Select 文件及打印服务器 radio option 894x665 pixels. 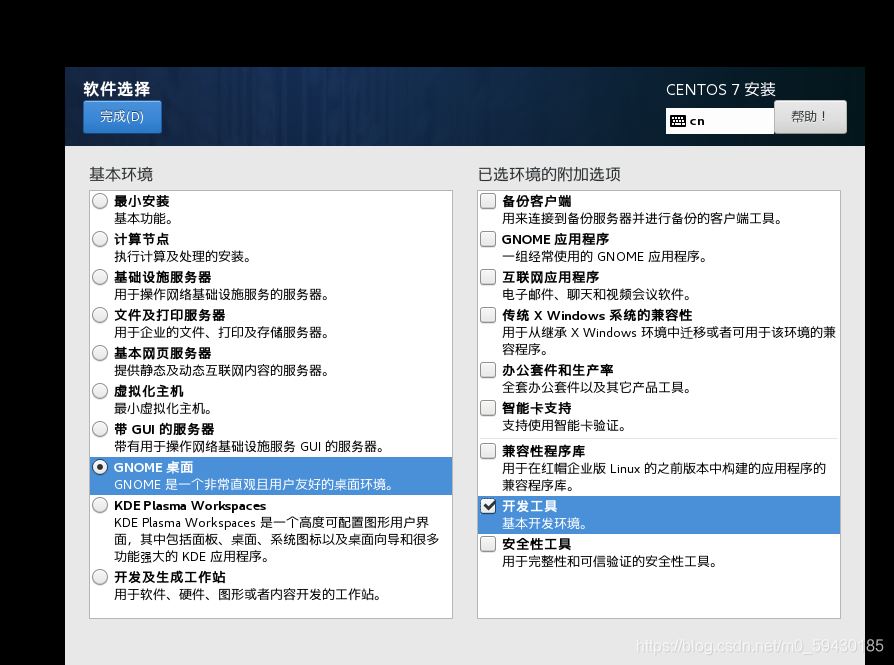point(100,315)
